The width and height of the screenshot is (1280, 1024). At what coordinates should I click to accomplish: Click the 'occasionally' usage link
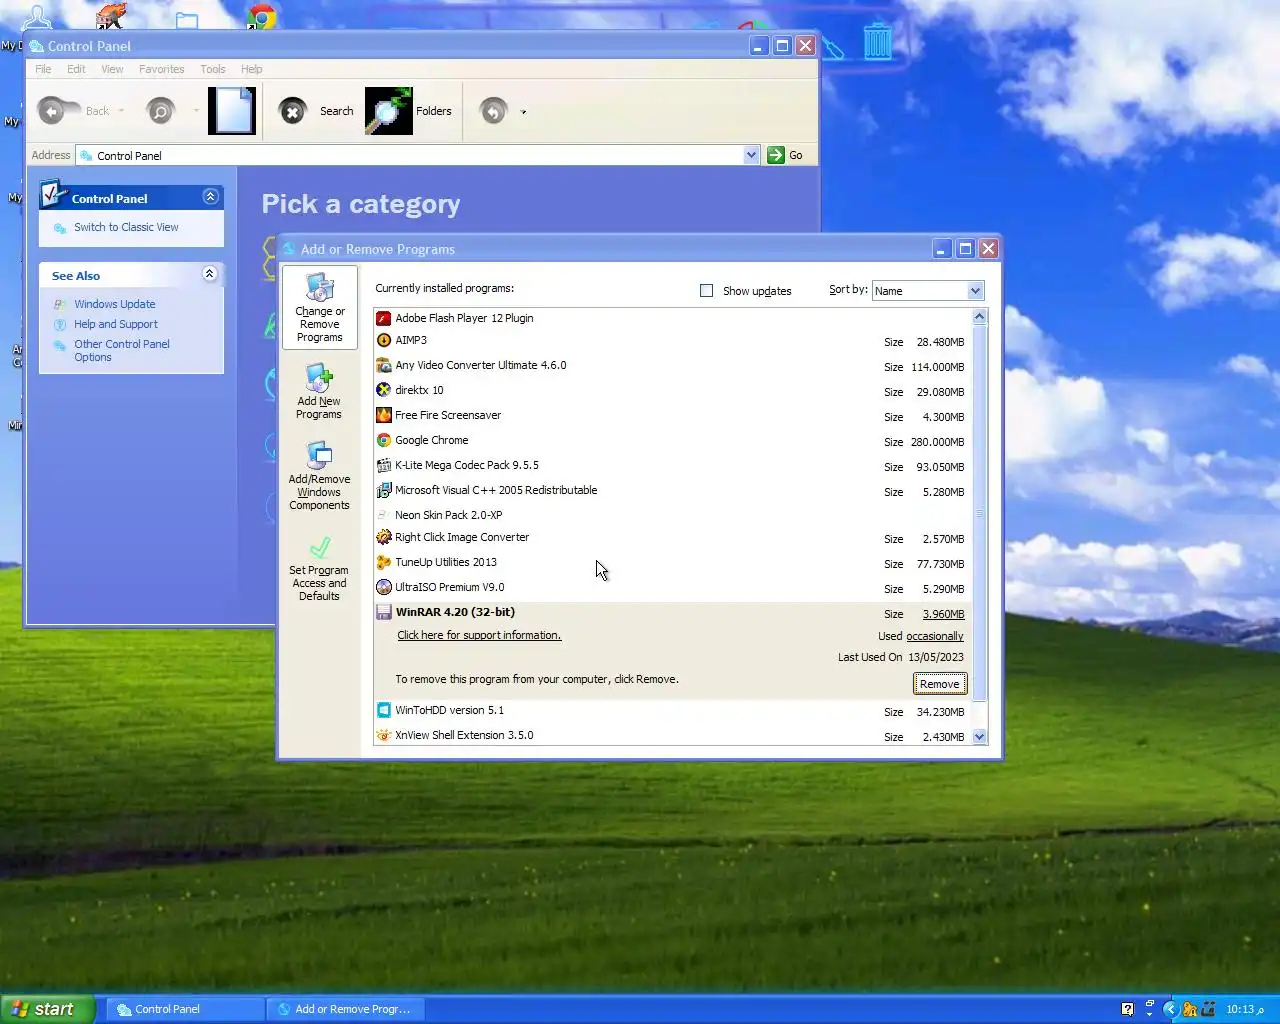[934, 636]
